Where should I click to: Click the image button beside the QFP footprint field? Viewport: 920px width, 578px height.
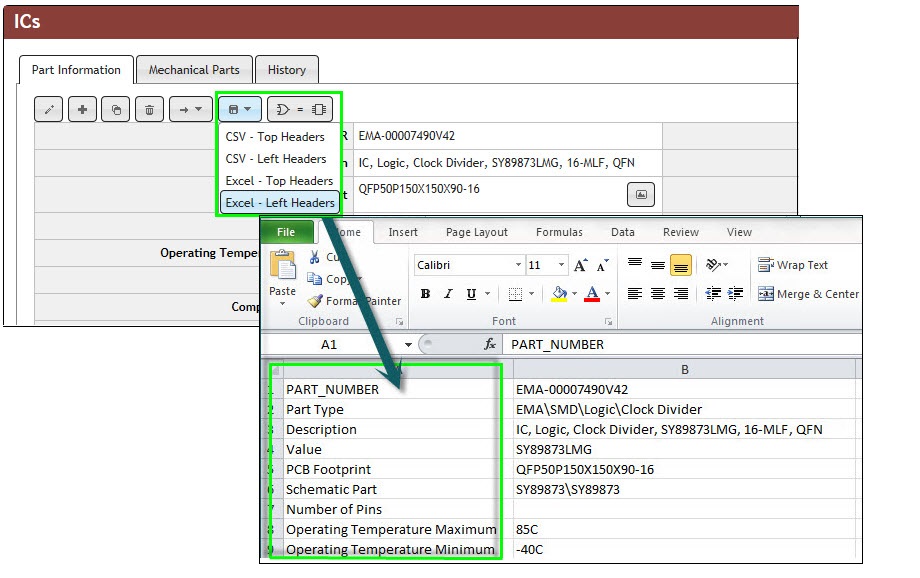(641, 194)
